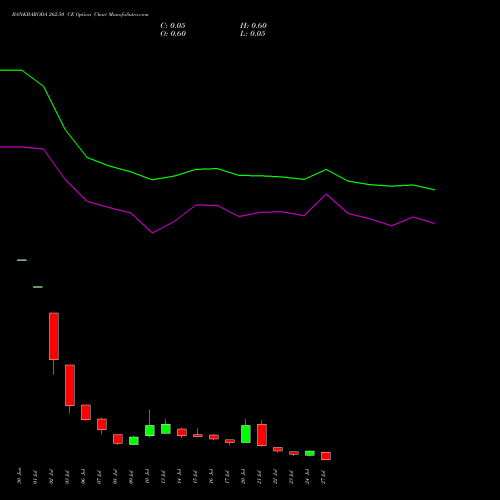The image size is (500, 500).
Task: Click the last red candle for 27 Jul
Action: 326,456
